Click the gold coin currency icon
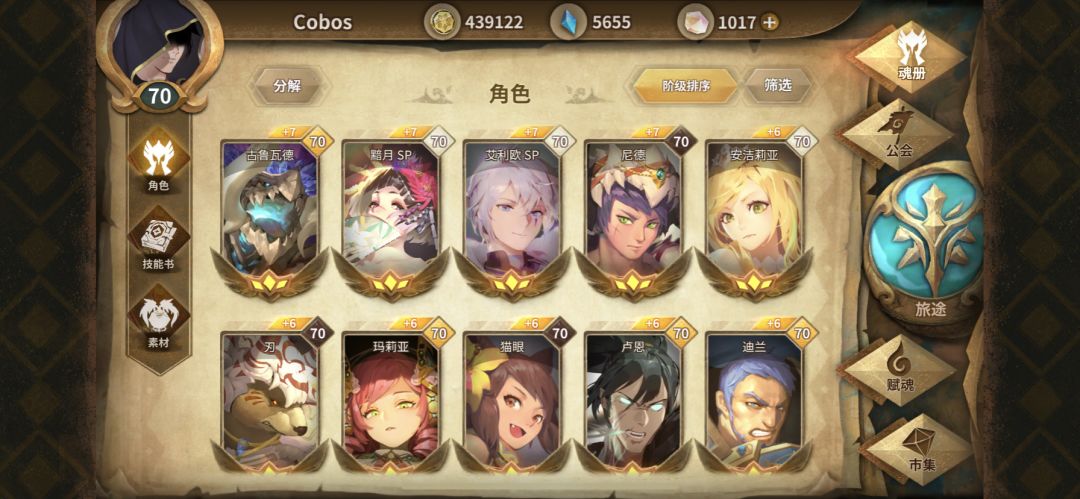This screenshot has width=1080, height=499. point(442,22)
